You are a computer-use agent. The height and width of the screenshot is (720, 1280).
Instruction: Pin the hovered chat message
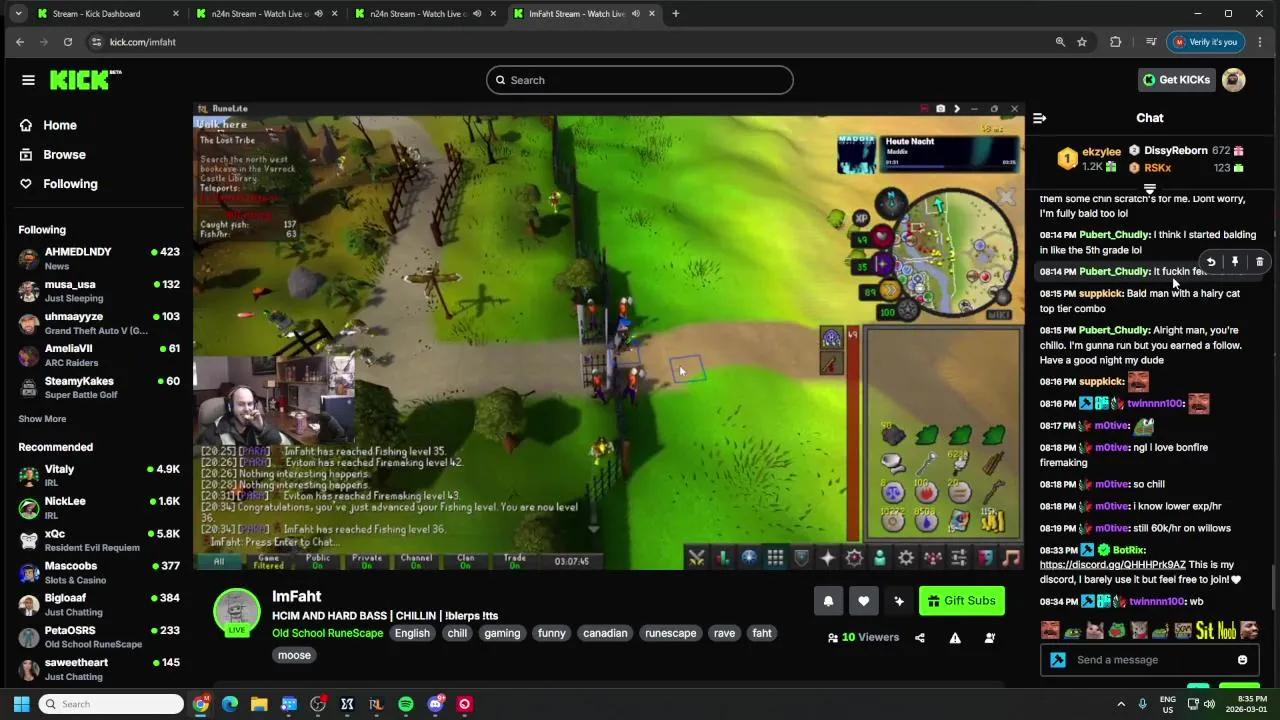[1235, 262]
